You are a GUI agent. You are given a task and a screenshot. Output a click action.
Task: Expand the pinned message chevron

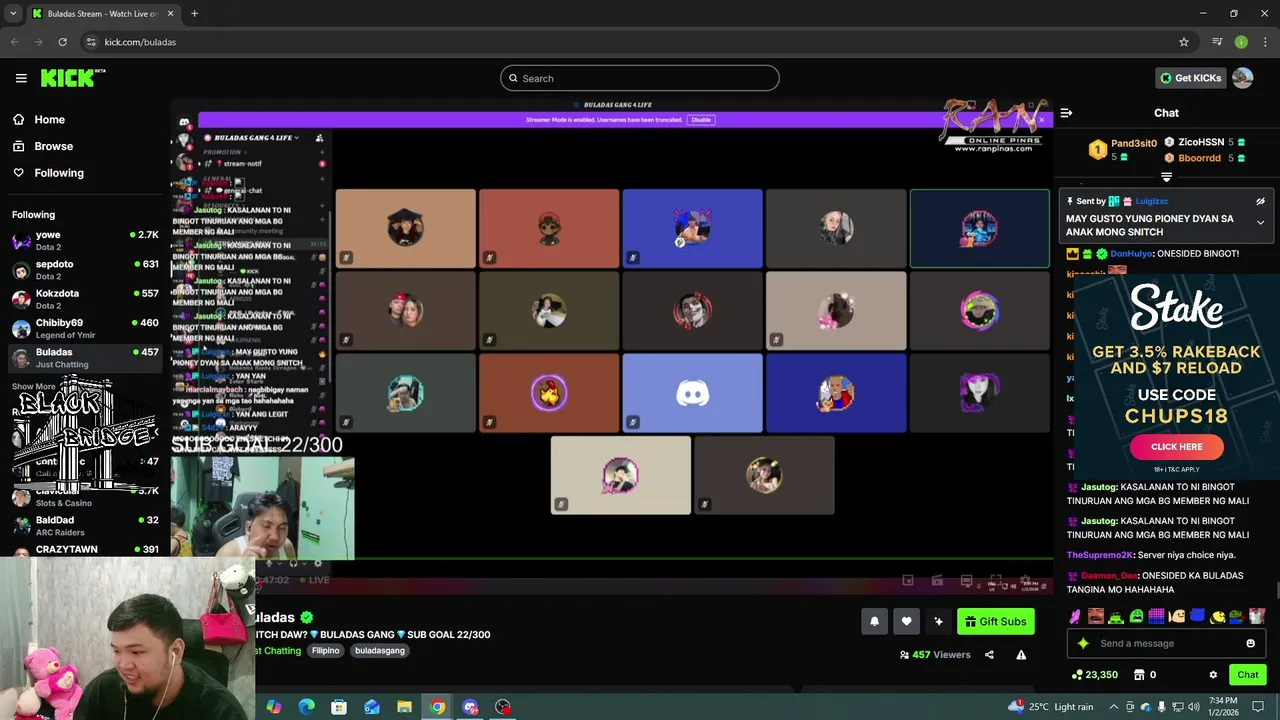[1260, 223]
